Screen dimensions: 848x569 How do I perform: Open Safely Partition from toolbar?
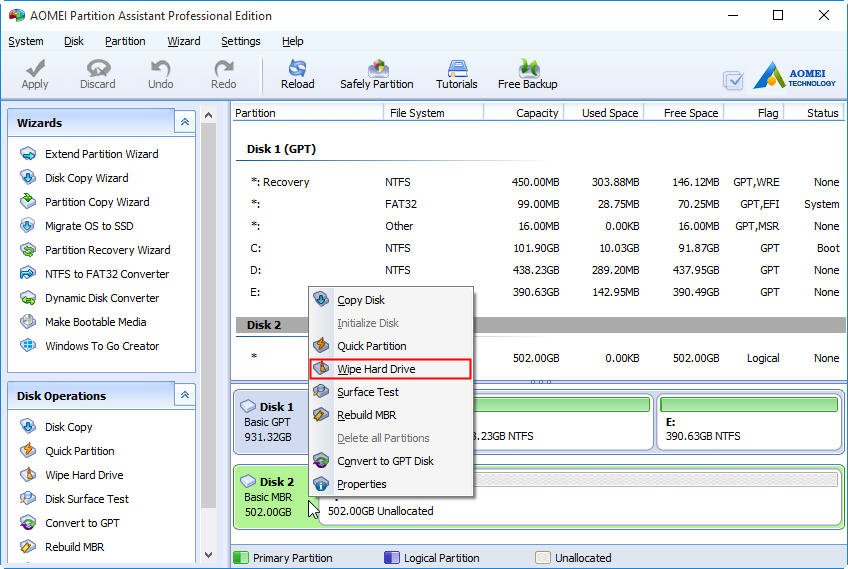tap(377, 74)
